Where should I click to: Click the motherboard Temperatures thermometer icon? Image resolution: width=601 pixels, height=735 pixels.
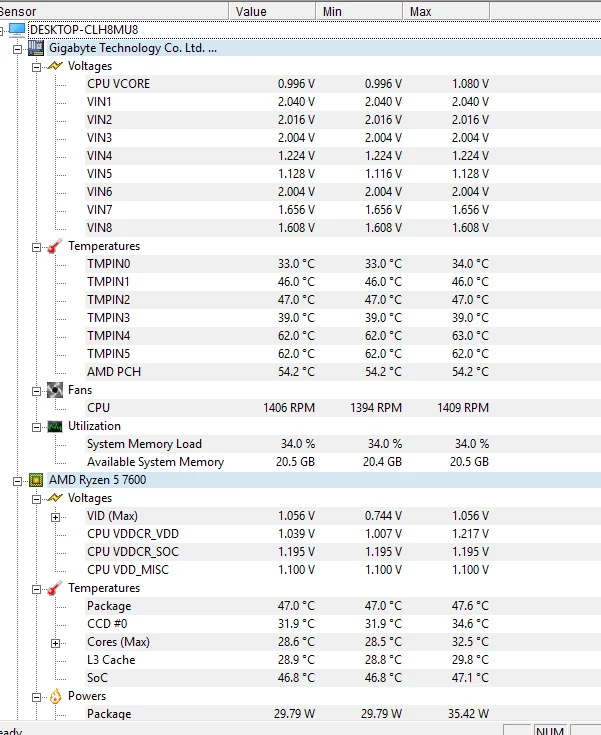point(55,246)
